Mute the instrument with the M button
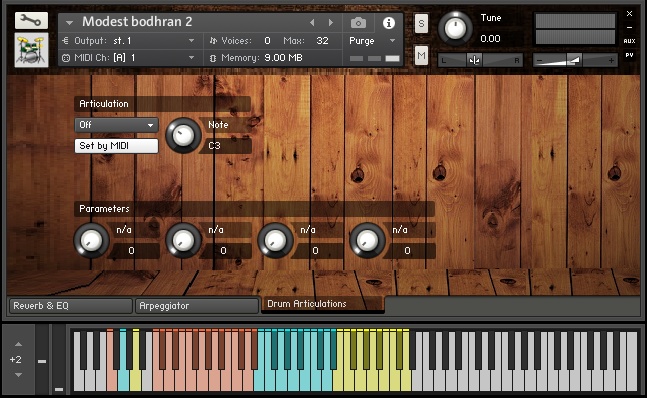The width and height of the screenshot is (647, 398). [x=421, y=56]
